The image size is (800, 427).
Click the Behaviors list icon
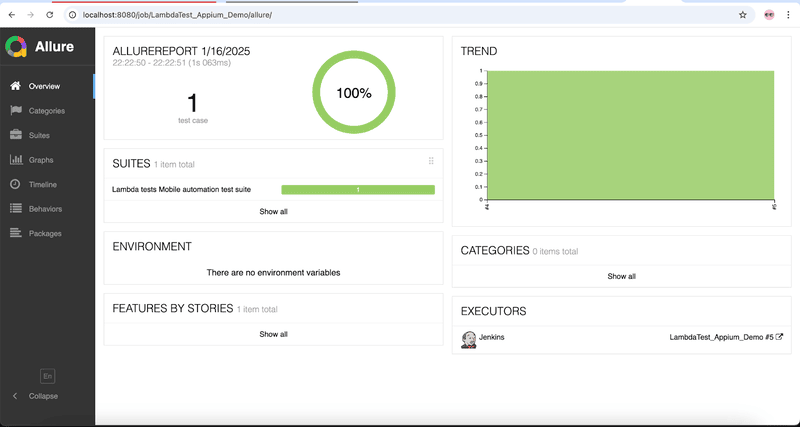(16, 209)
